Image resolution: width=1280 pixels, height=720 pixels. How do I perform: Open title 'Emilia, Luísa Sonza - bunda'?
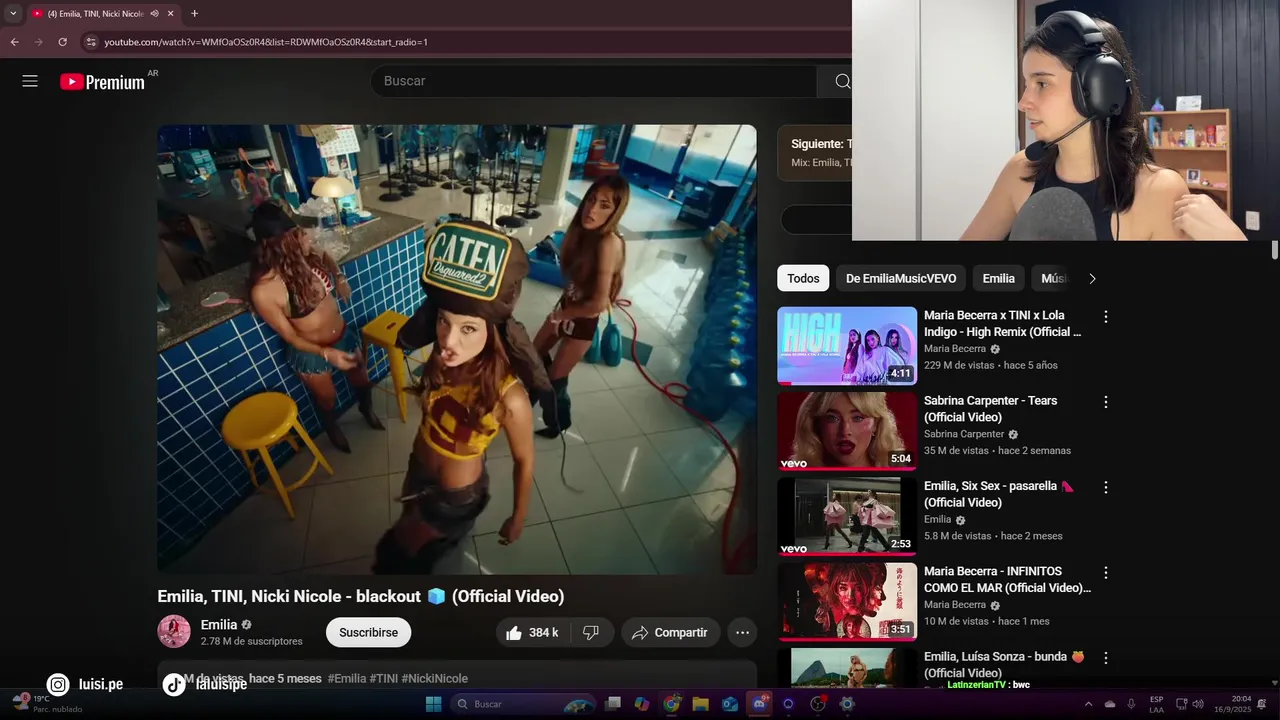click(1004, 665)
